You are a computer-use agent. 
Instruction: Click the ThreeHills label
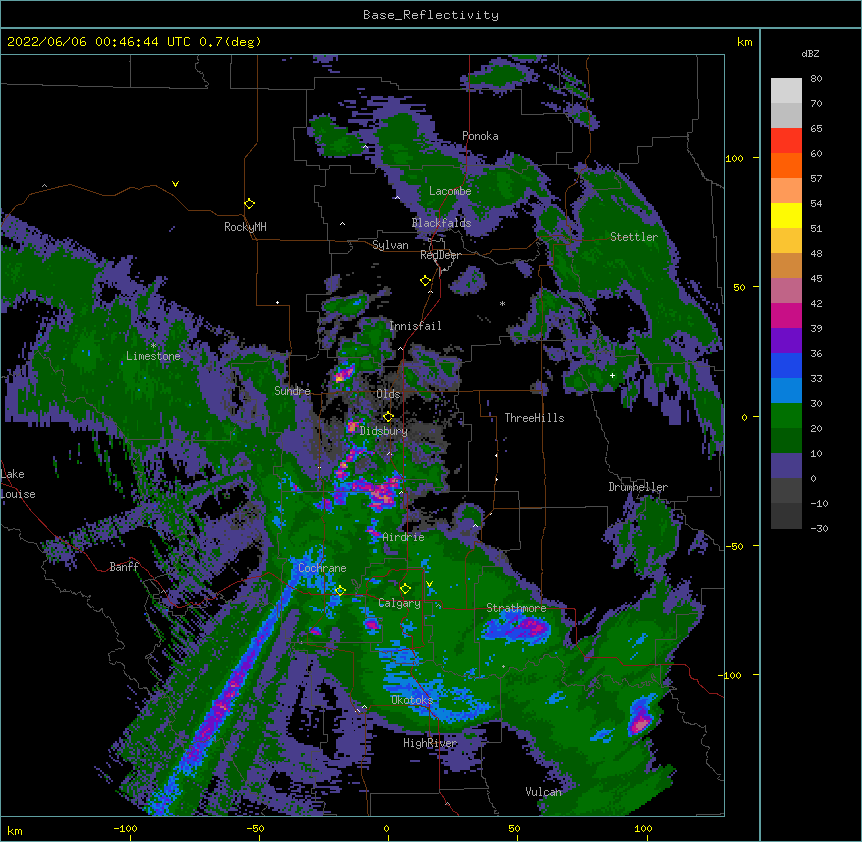pos(534,418)
